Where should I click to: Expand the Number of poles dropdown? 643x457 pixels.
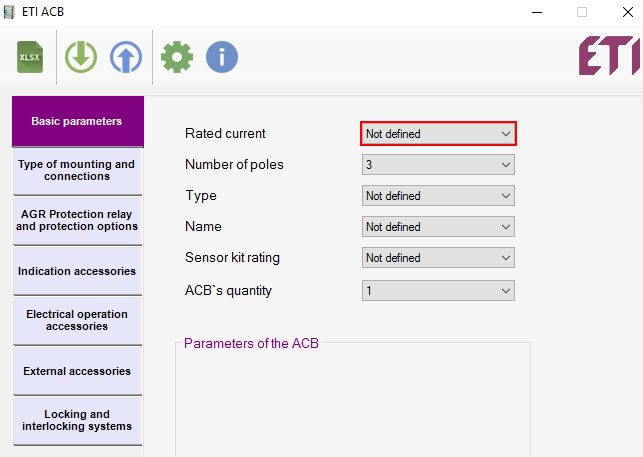tap(438, 165)
